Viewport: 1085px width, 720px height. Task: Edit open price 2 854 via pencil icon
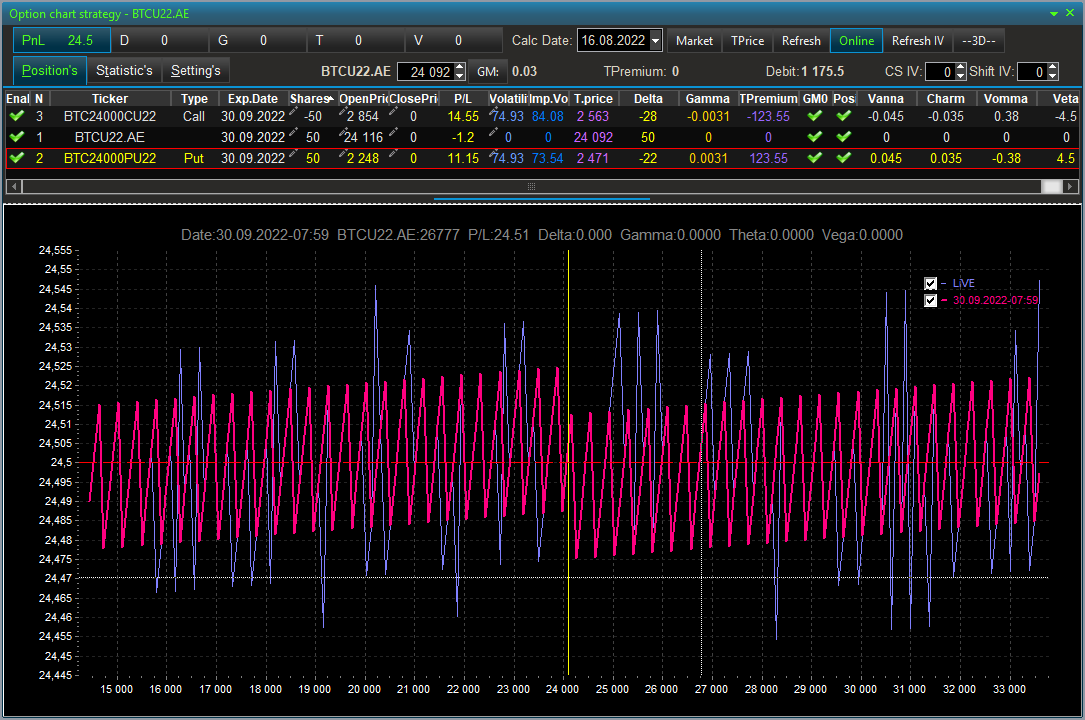tap(343, 111)
